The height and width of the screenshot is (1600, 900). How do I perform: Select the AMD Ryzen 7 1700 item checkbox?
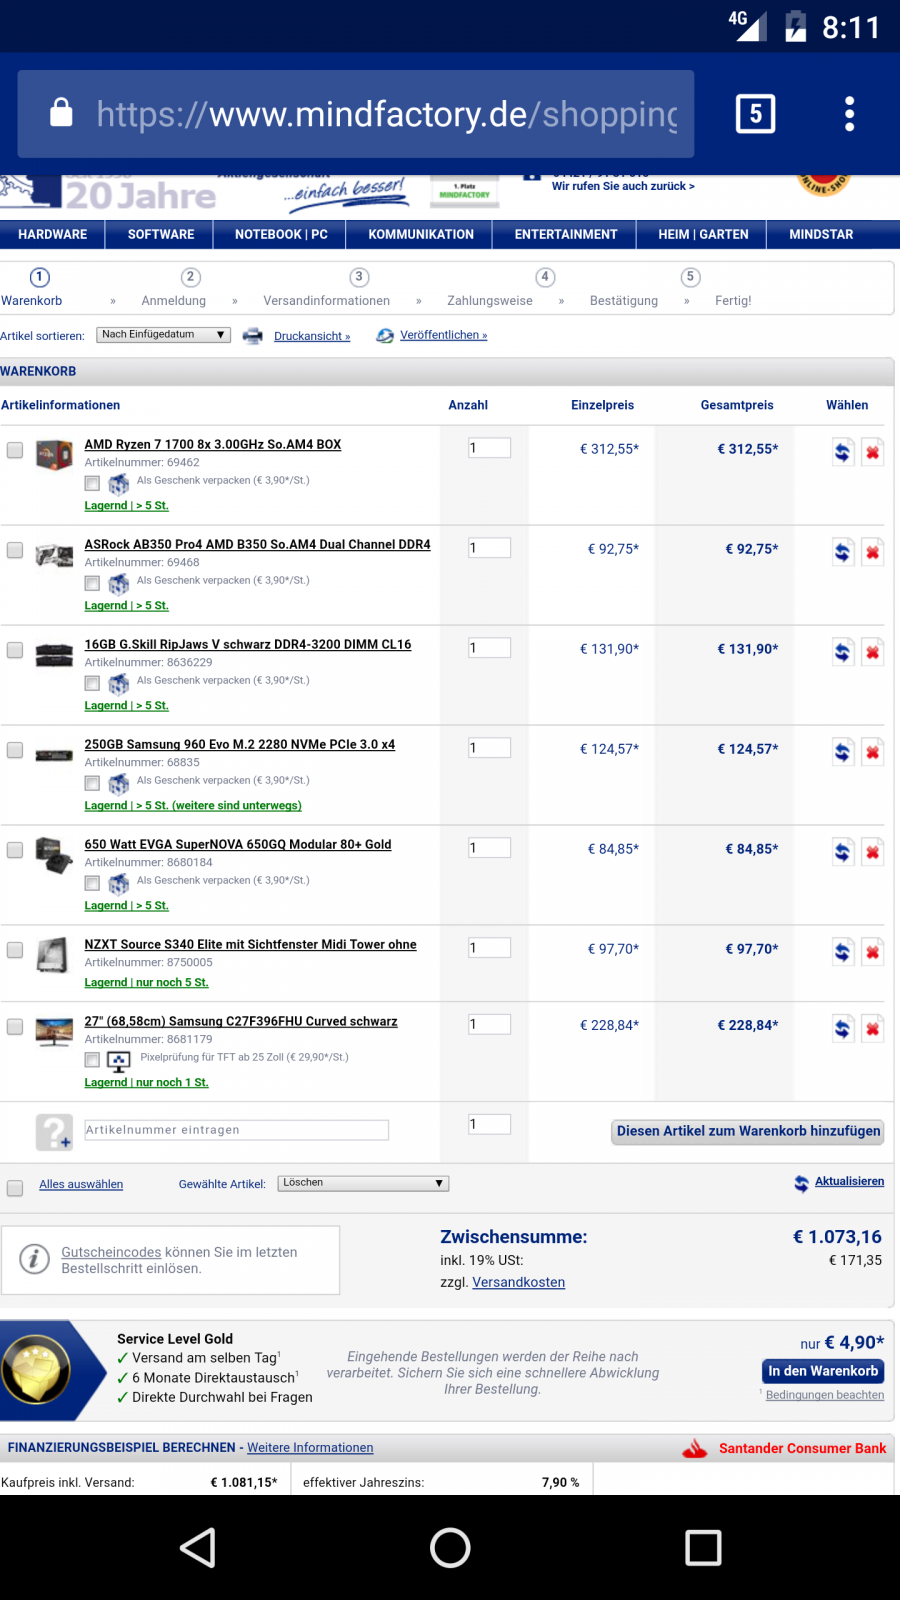(x=15, y=450)
